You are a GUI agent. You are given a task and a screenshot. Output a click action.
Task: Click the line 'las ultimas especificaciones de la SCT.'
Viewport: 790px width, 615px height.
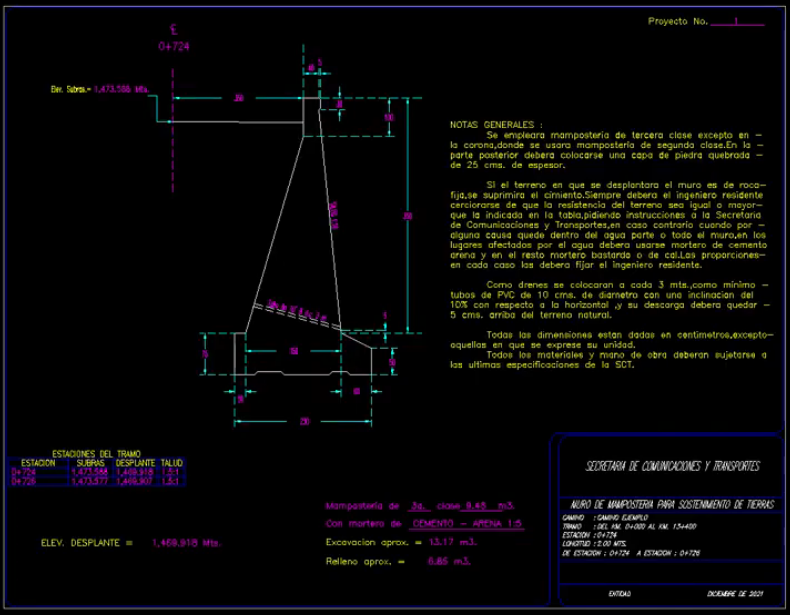tap(542, 365)
